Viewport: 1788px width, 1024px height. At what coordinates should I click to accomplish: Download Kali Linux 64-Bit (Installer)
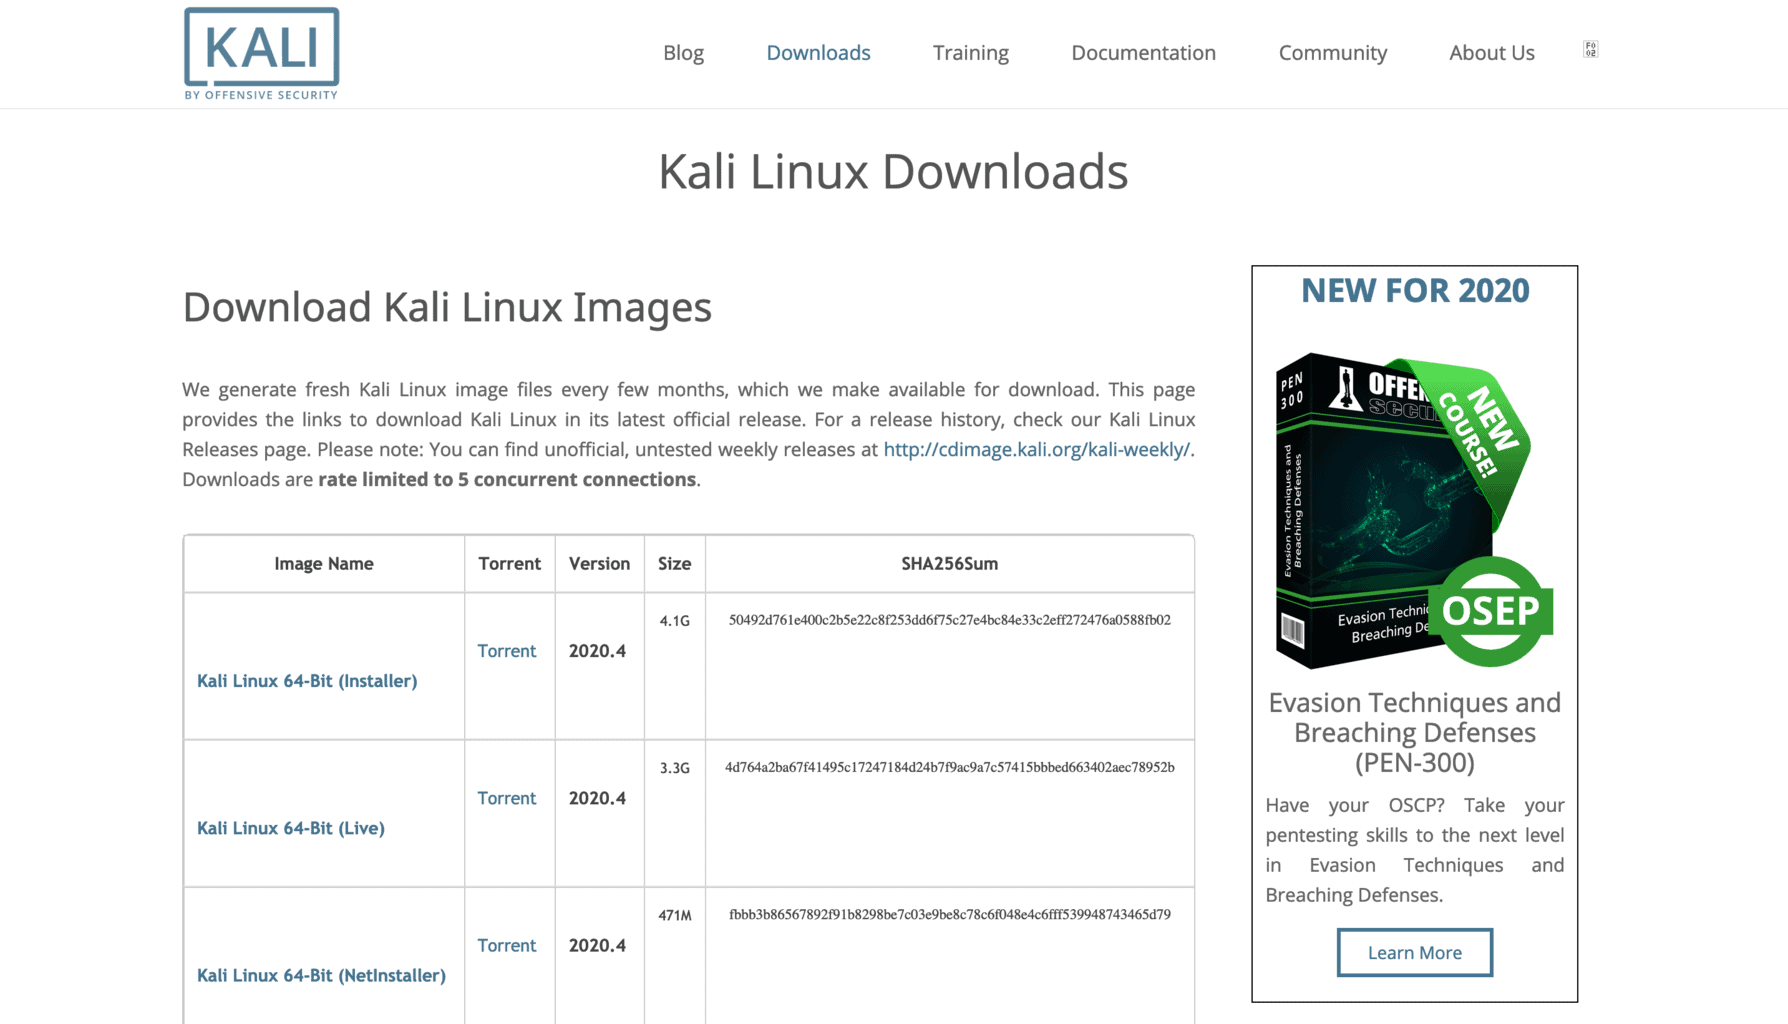click(x=307, y=680)
